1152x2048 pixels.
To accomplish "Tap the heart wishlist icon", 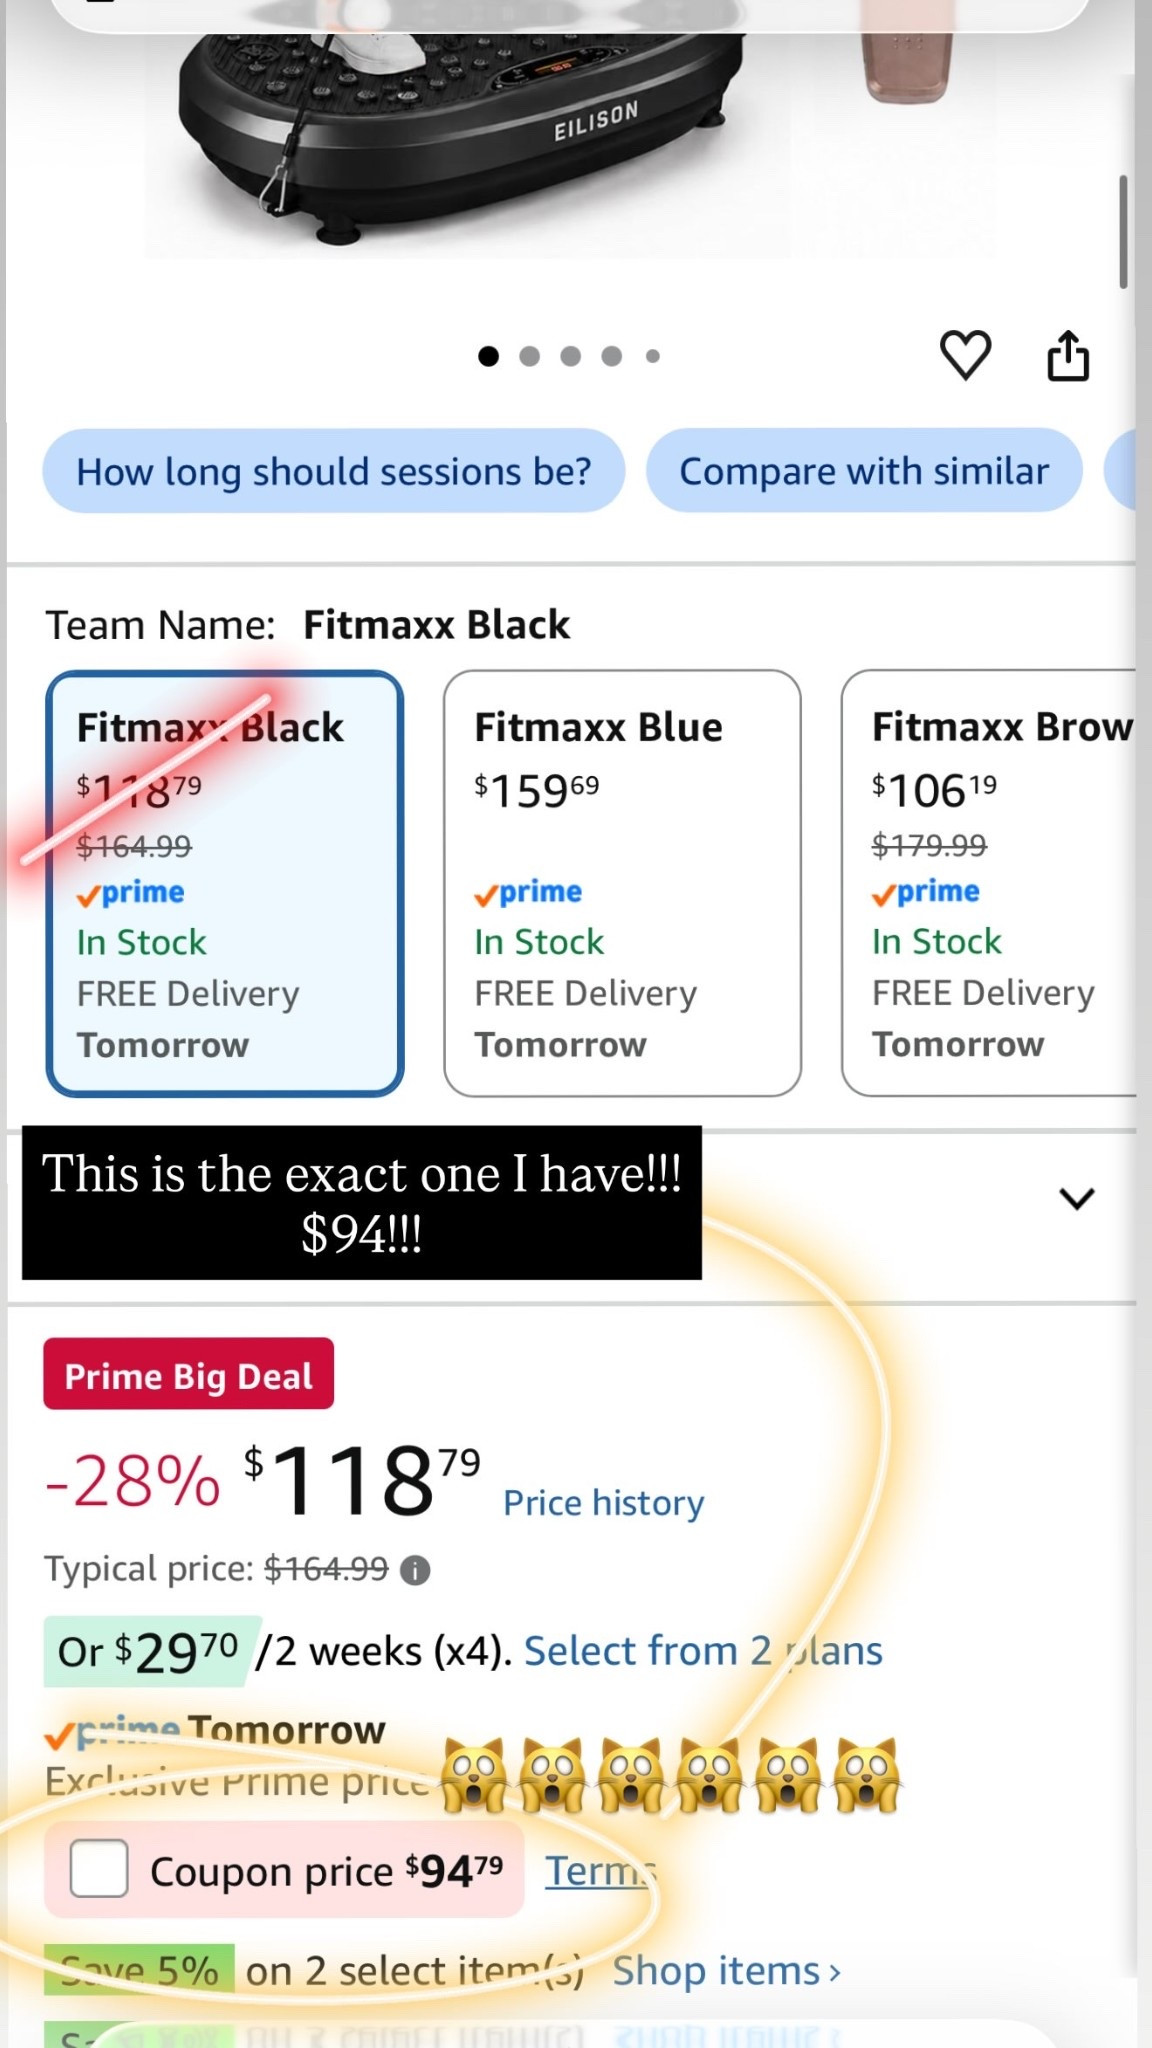I will point(965,355).
